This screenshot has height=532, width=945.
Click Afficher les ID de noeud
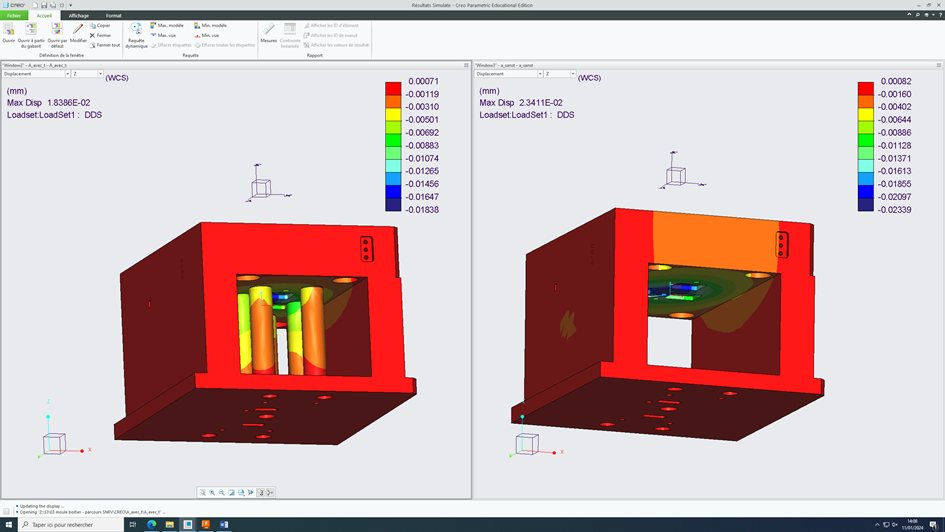point(330,35)
